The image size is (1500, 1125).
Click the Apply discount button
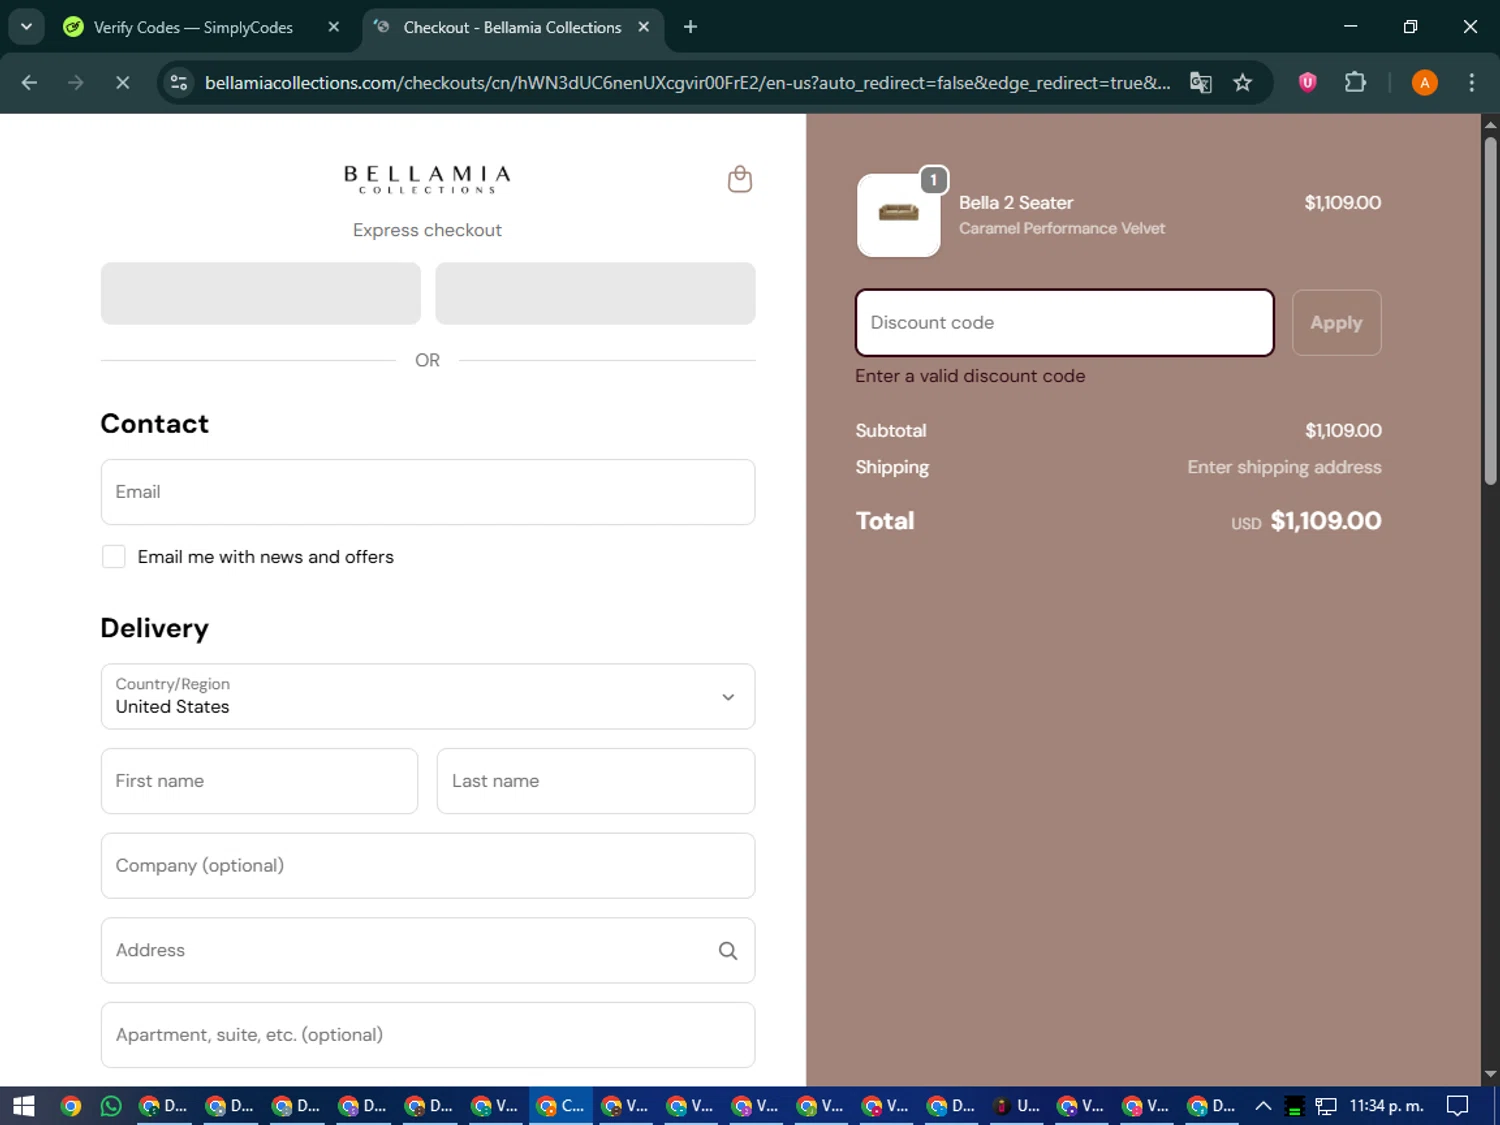click(x=1336, y=323)
